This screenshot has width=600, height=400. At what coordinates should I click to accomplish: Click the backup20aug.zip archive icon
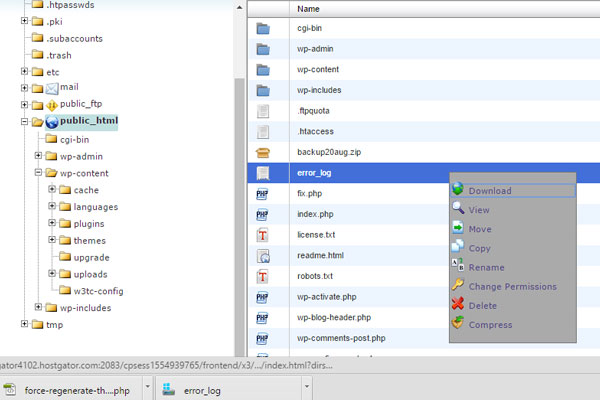click(x=263, y=153)
